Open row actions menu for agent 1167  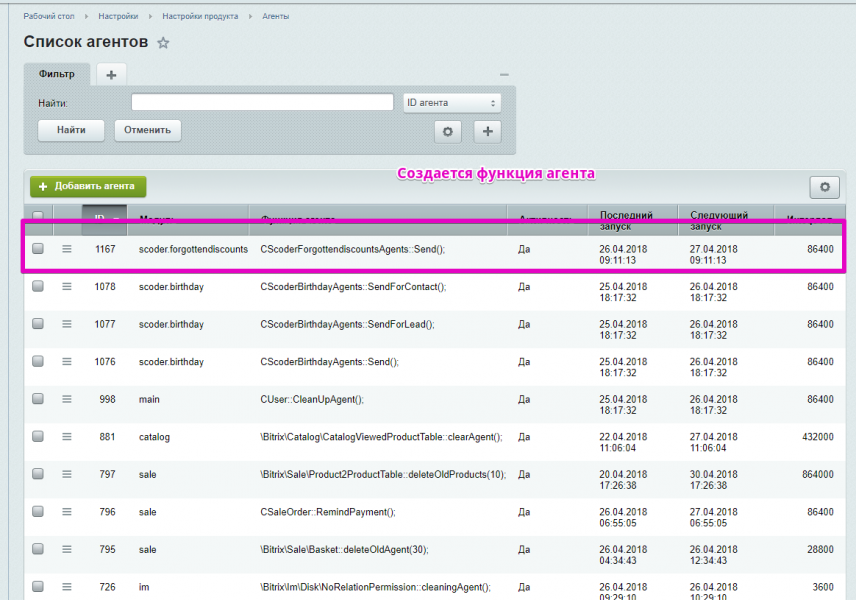click(x=67, y=249)
